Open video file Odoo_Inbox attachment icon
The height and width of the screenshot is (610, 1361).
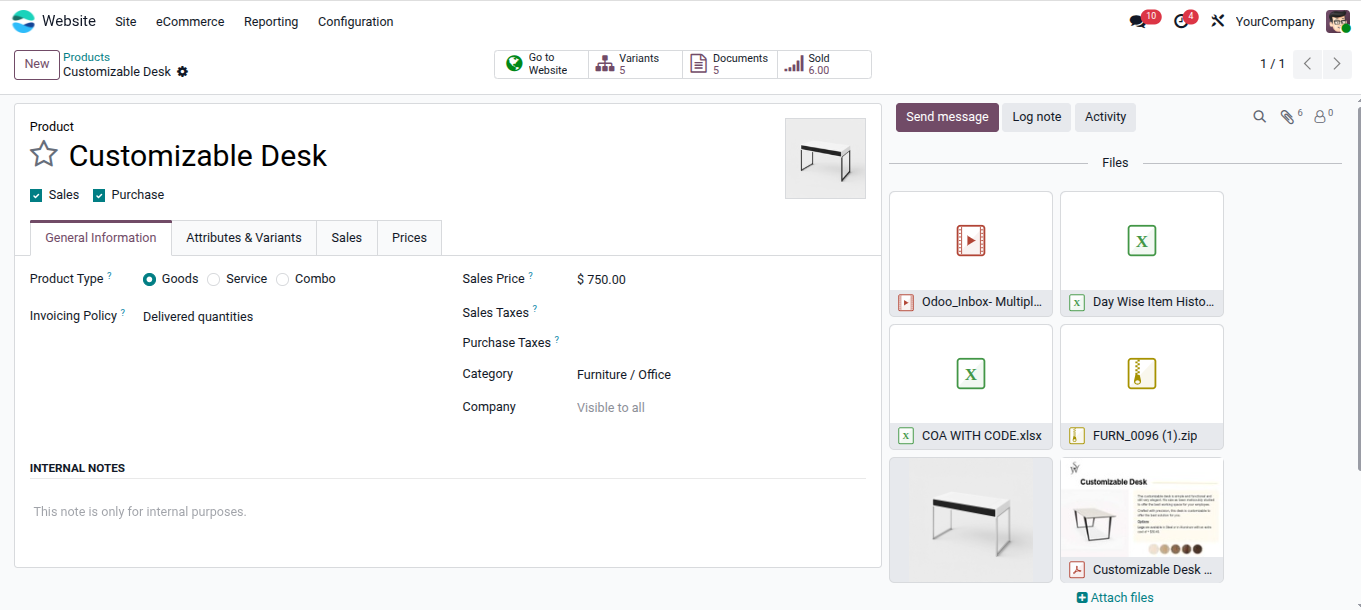[971, 241]
